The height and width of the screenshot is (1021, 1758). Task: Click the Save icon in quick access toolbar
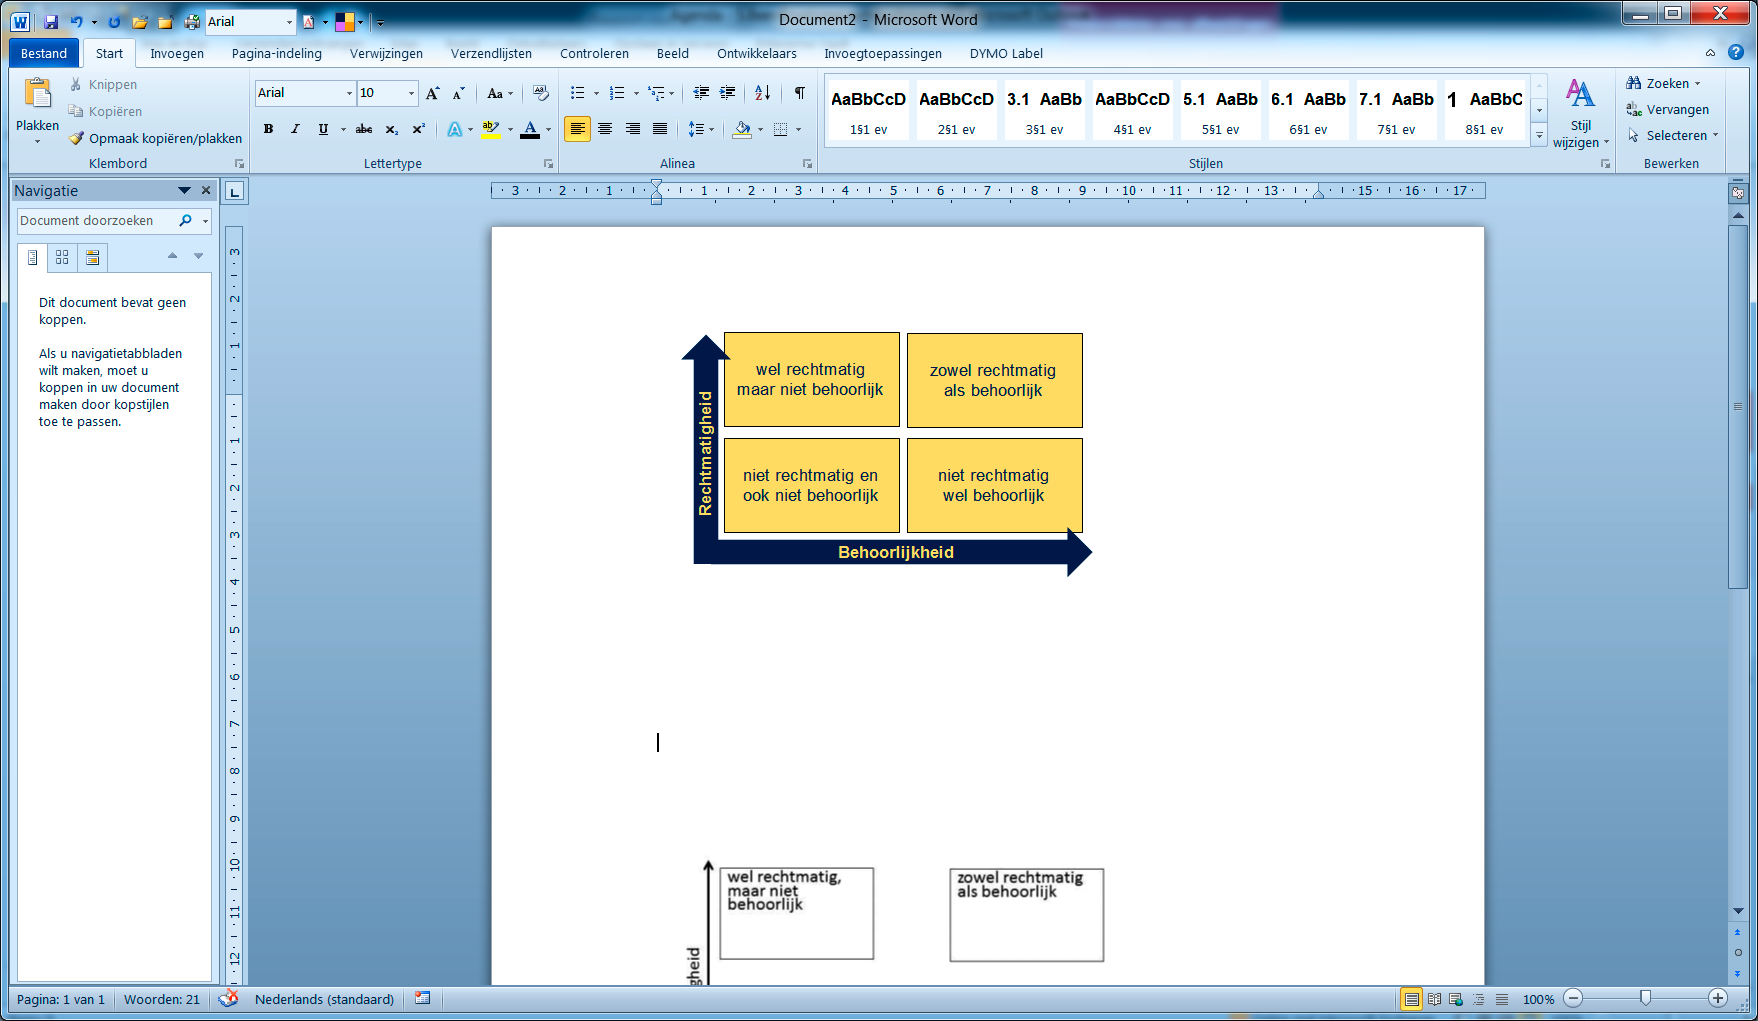click(51, 21)
